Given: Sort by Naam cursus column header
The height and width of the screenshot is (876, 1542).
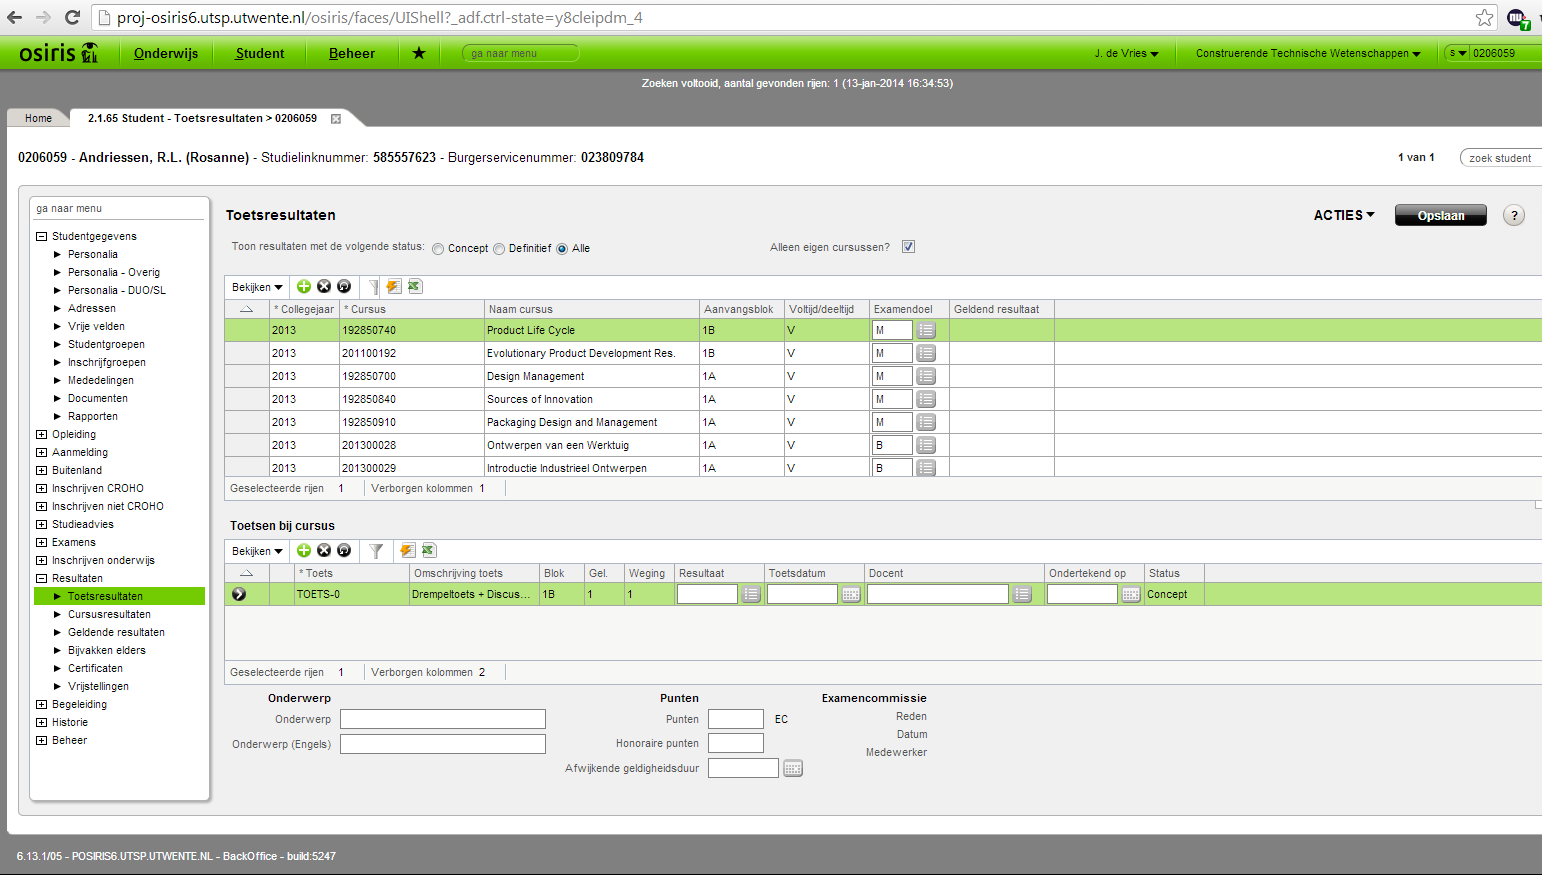Looking at the screenshot, I should [591, 309].
